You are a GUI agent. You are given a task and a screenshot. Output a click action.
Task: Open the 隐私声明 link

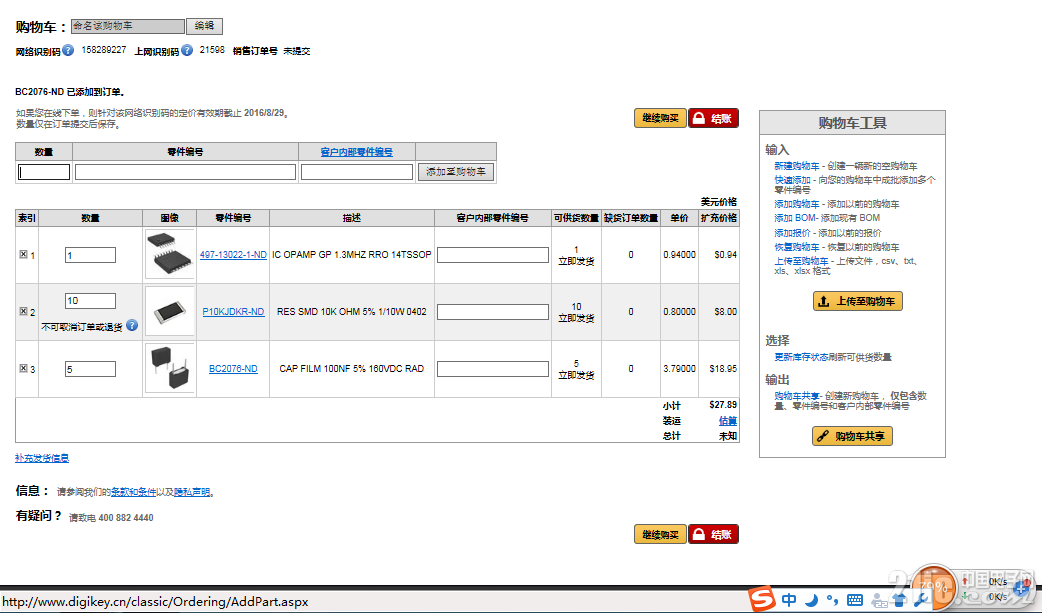(x=192, y=492)
